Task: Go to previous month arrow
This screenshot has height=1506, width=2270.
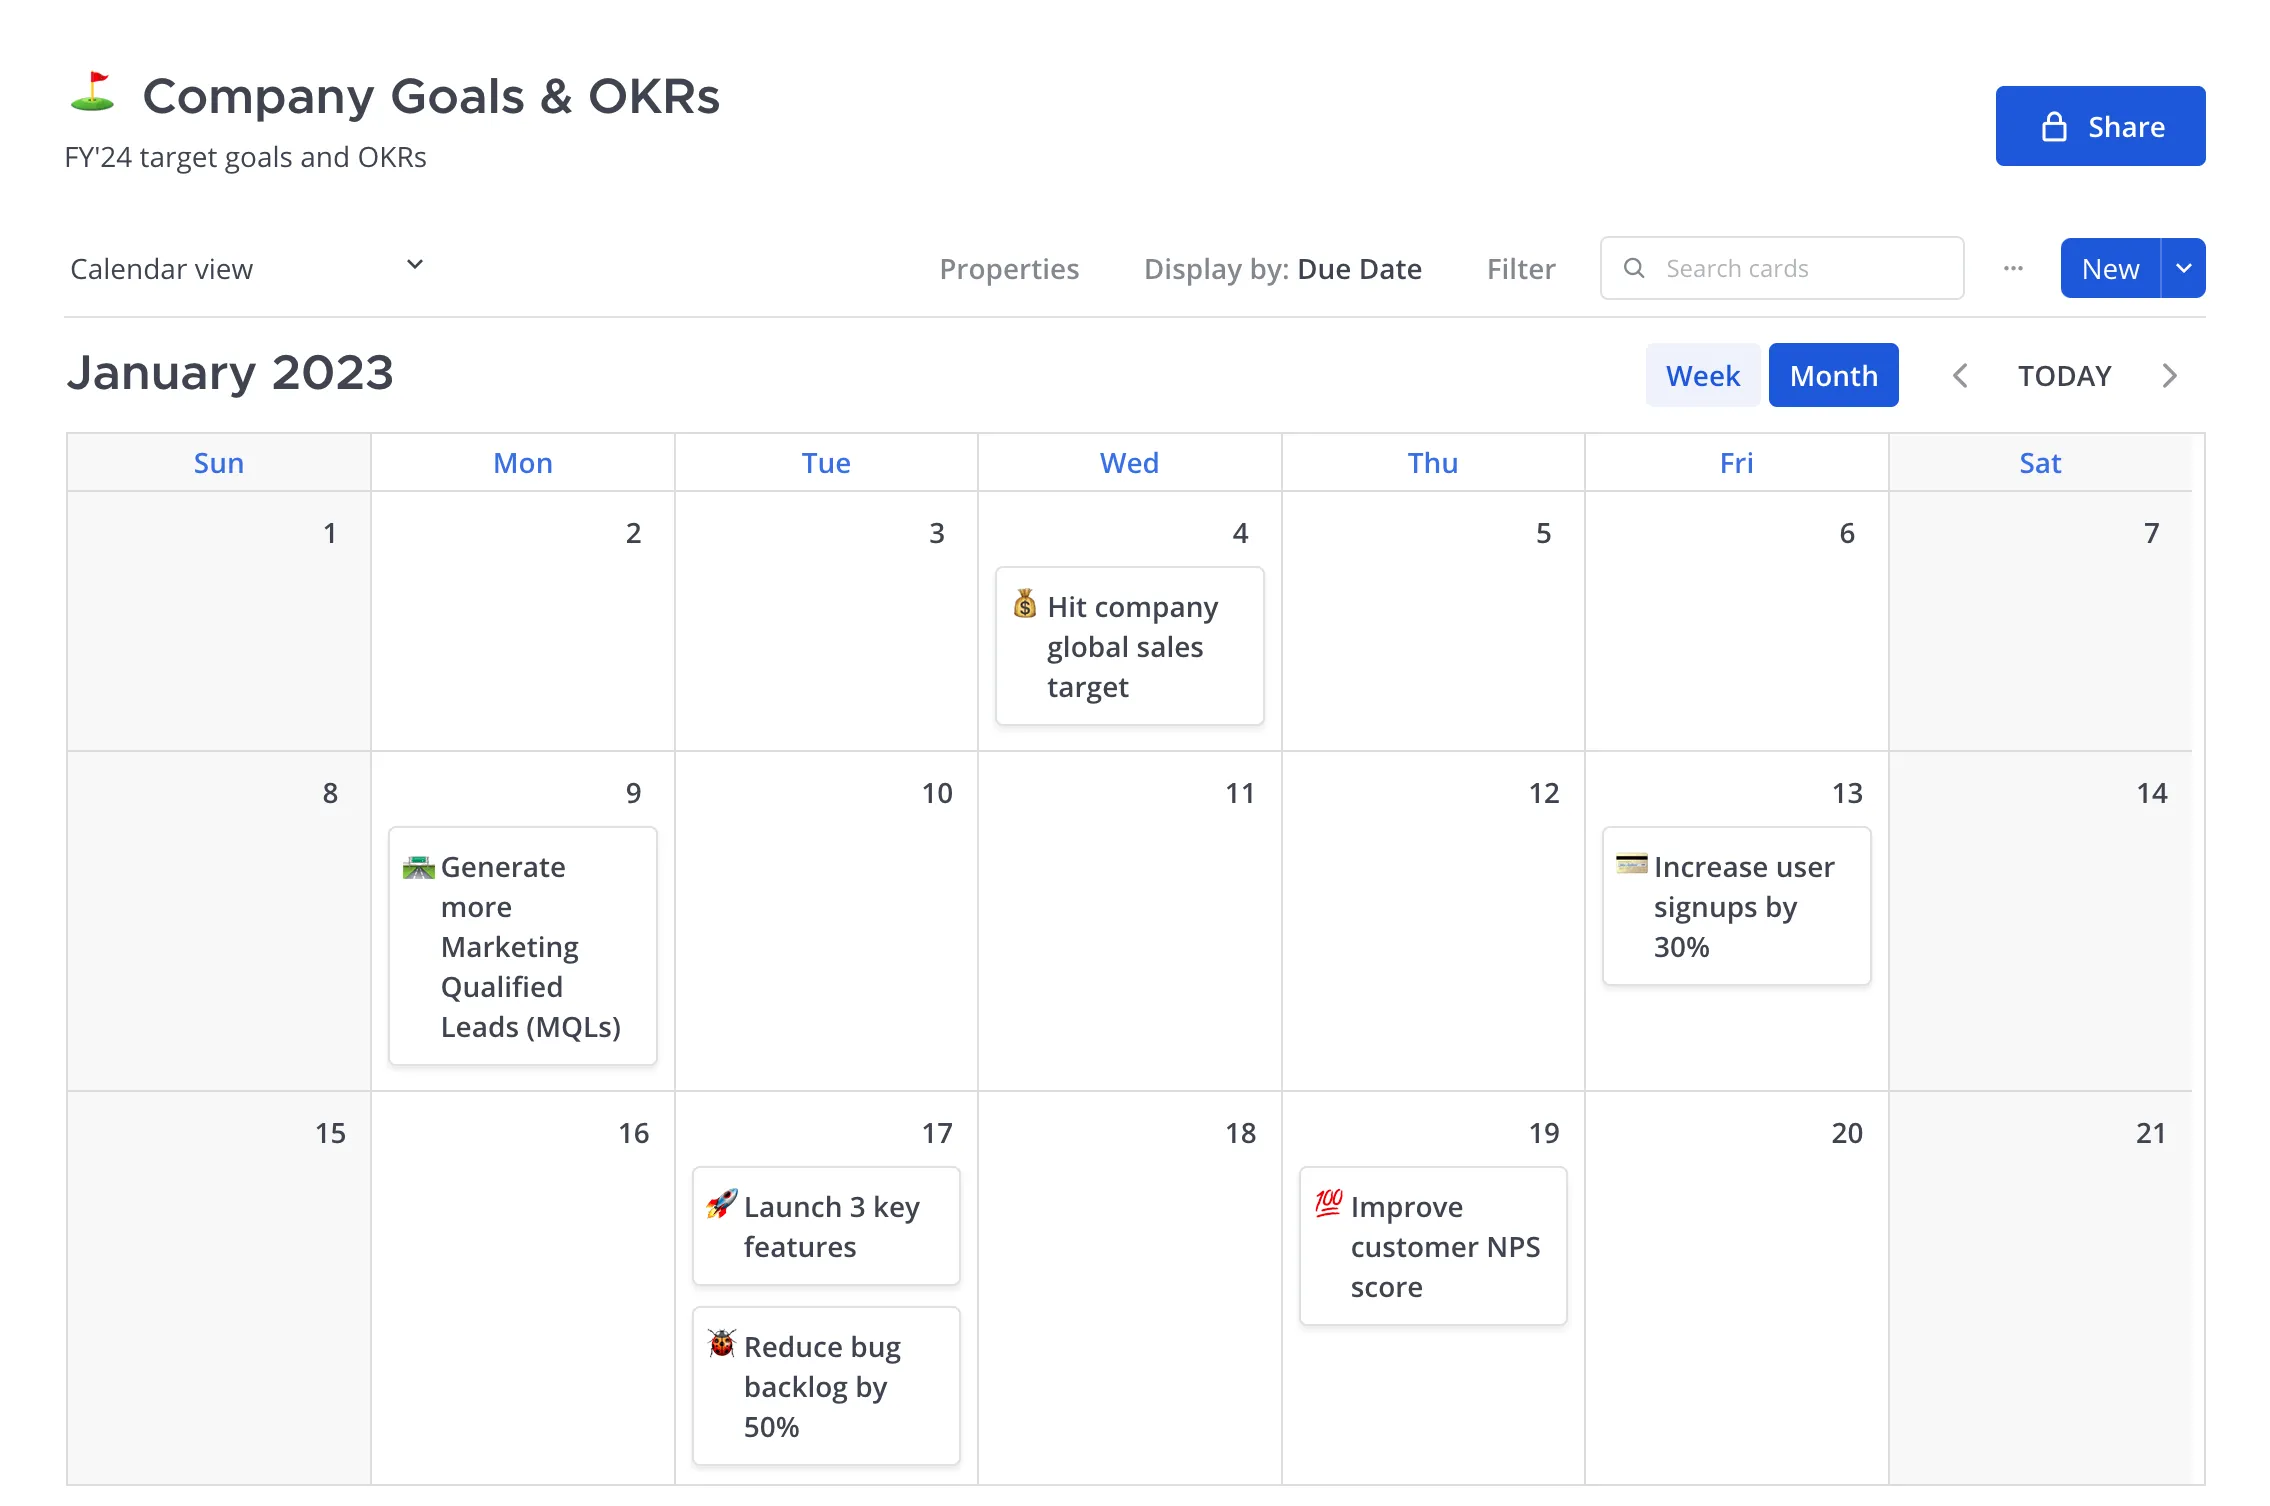Action: coord(1960,376)
